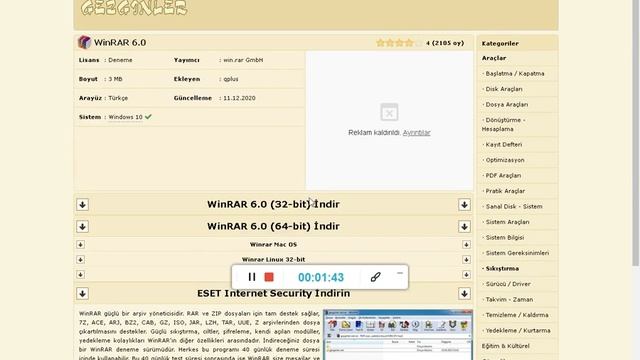The height and width of the screenshot is (360, 640).
Task: Open Sürücü / Driver category
Action: point(508,284)
